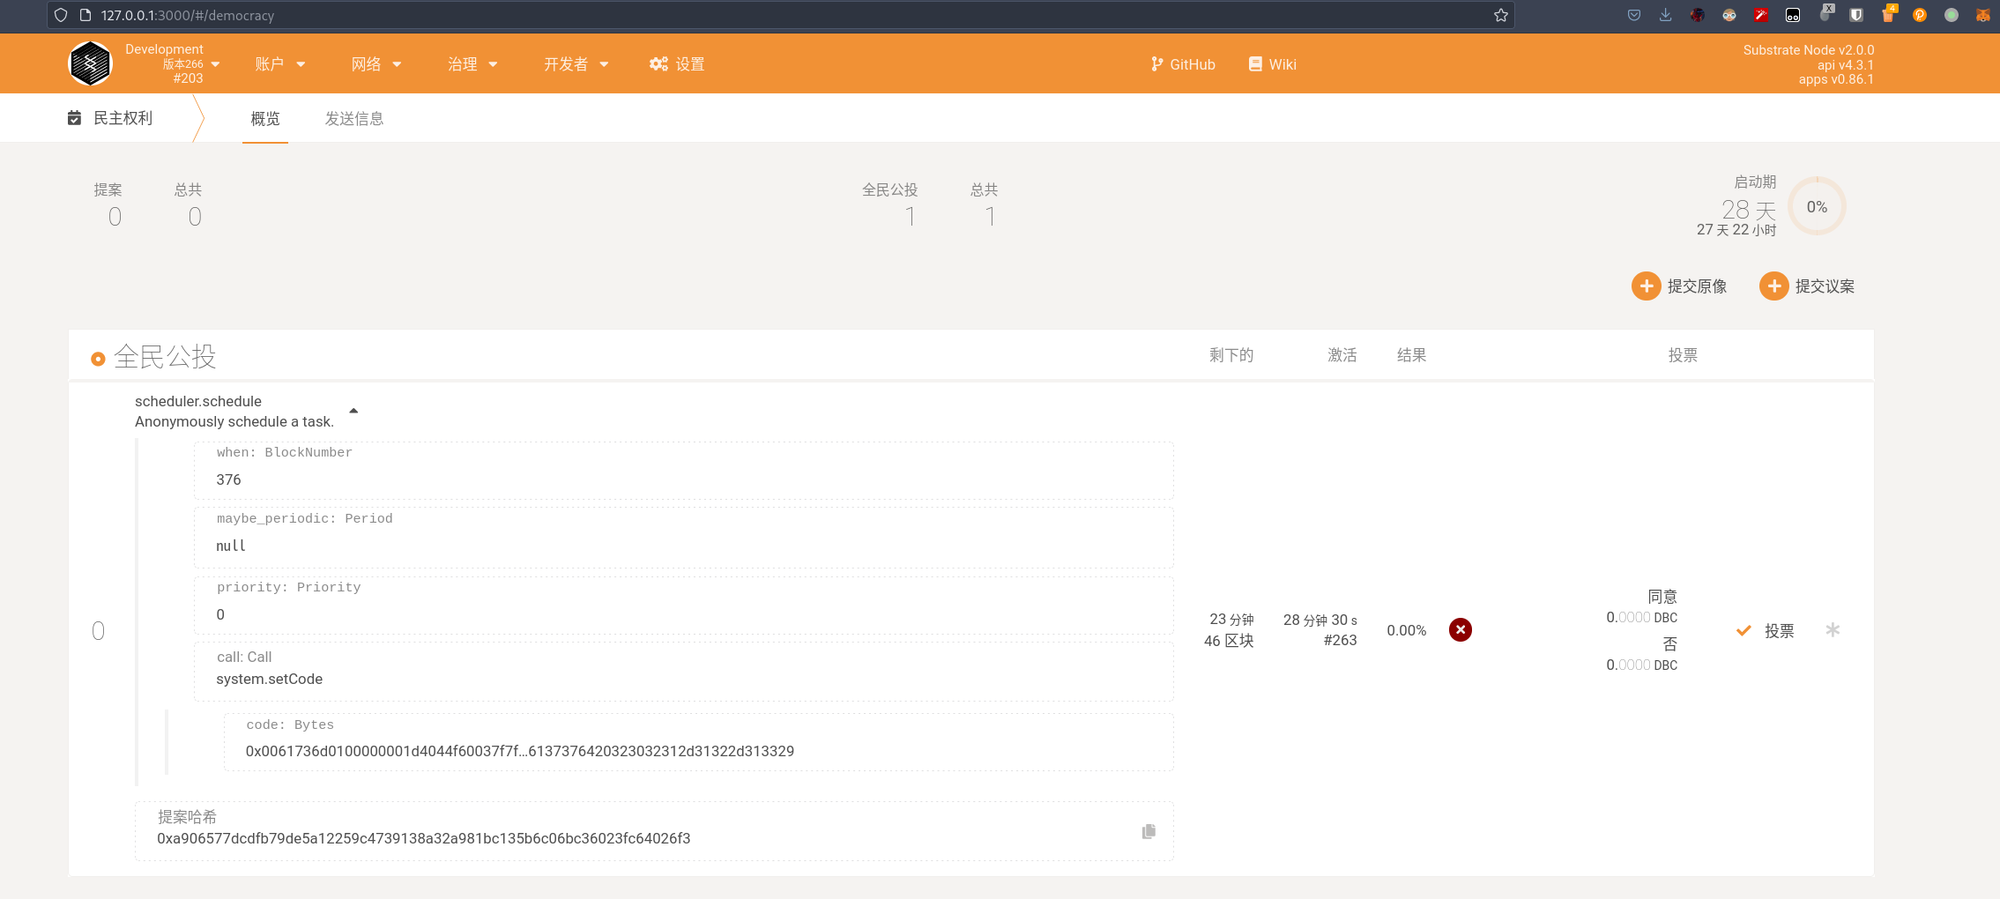Screen dimensions: 2000x899
Task: Click the proposal hash value 0xa906577d…
Action: tap(423, 839)
